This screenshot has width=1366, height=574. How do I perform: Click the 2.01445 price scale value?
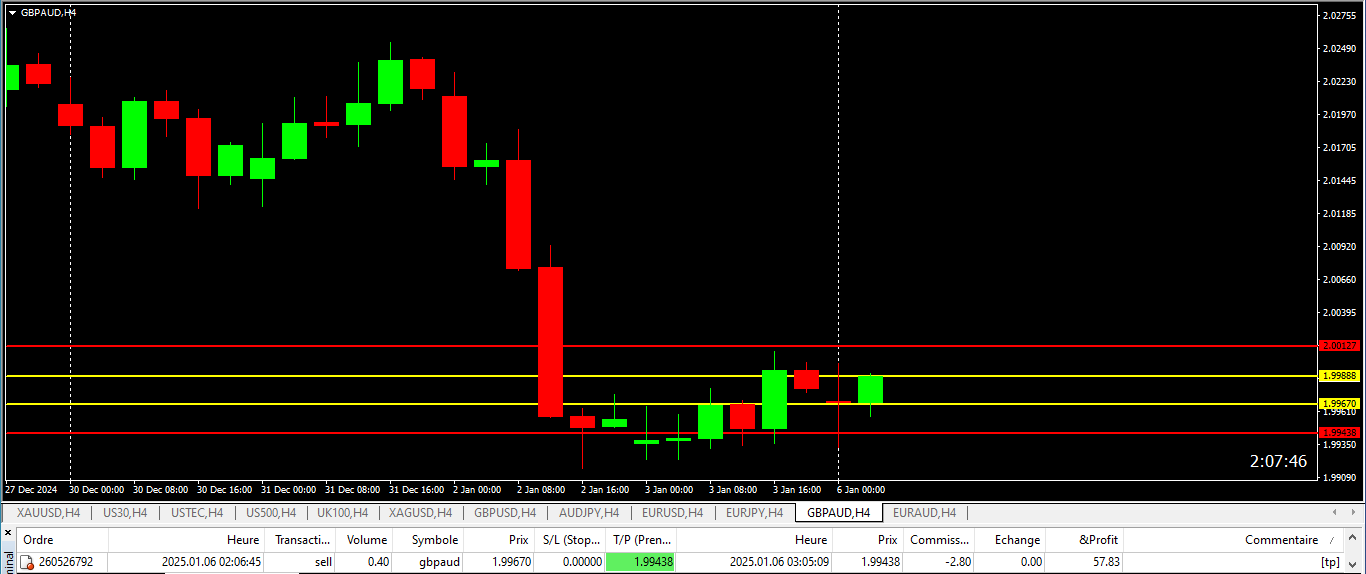click(1340, 181)
